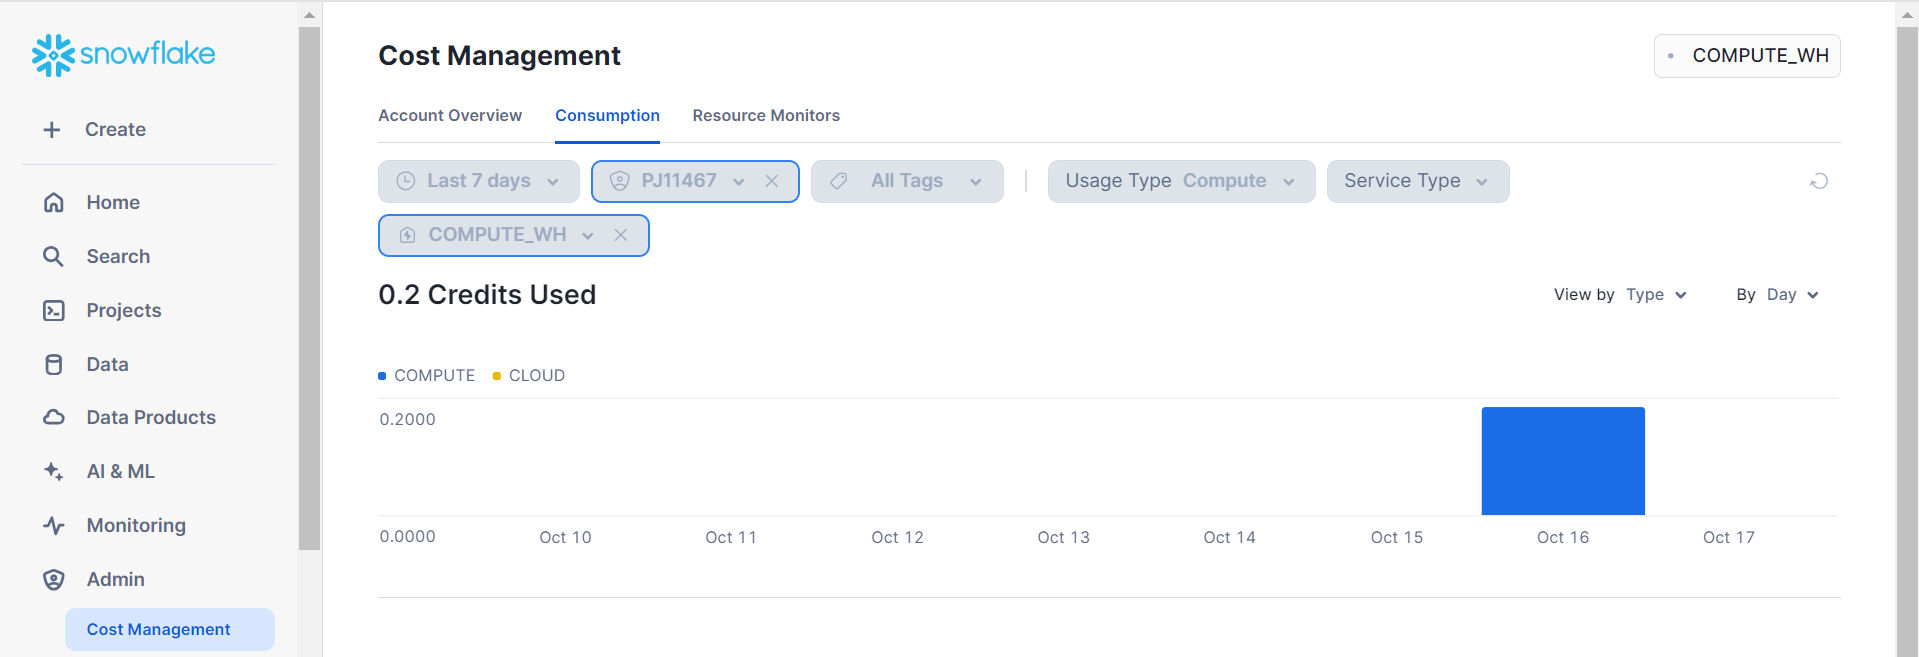Open the COMPUTE_WH warehouse selector at top right
The height and width of the screenshot is (657, 1919).
click(1747, 56)
